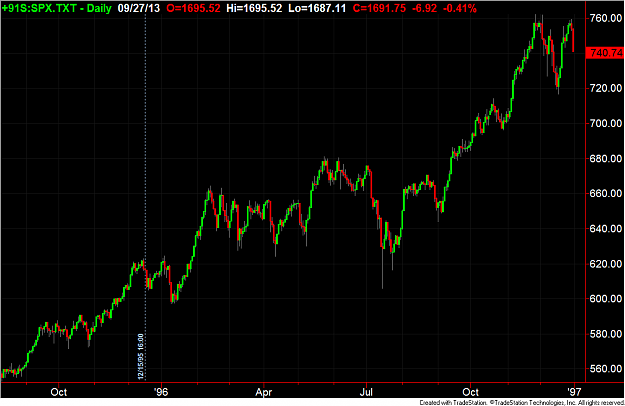The image size is (625, 406).
Task: Click the -6.92 net change value
Action: [x=424, y=8]
